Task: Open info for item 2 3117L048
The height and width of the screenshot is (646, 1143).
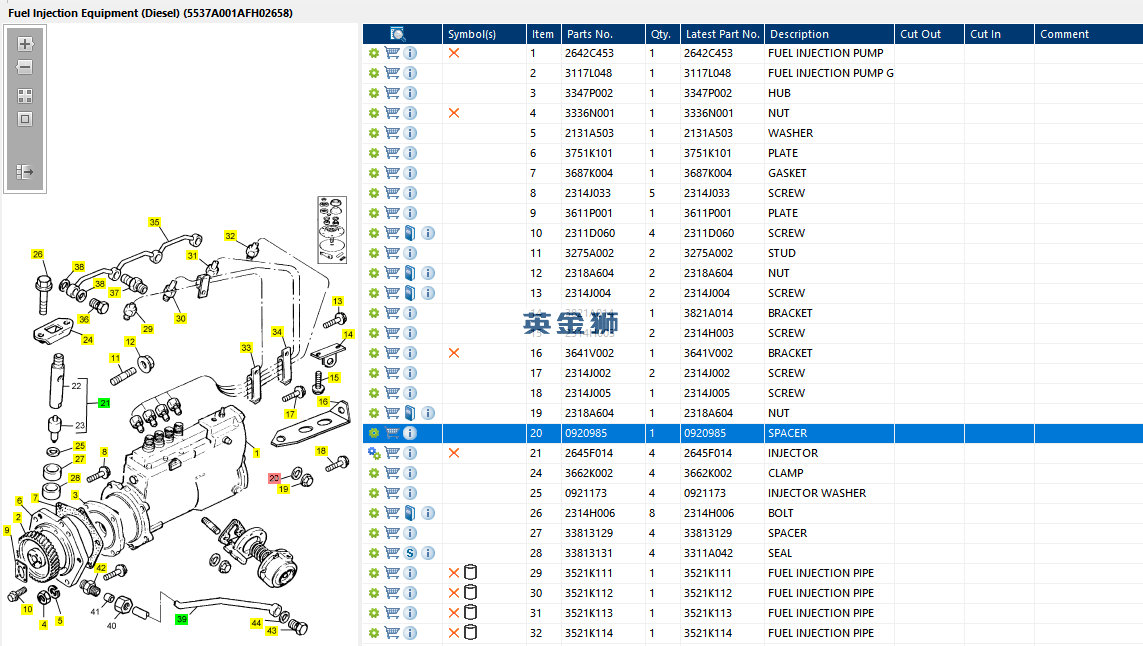Action: click(410, 73)
